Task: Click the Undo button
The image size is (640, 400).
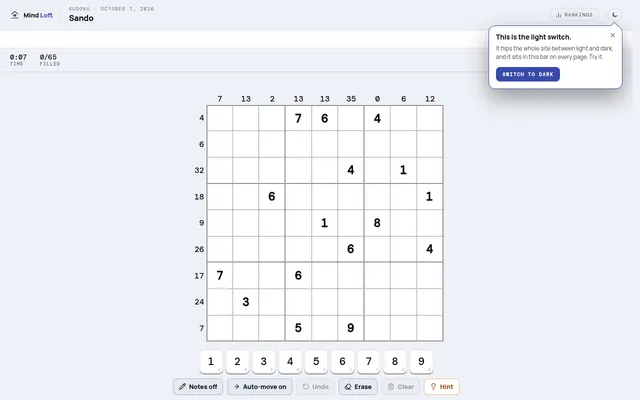Action: point(316,387)
